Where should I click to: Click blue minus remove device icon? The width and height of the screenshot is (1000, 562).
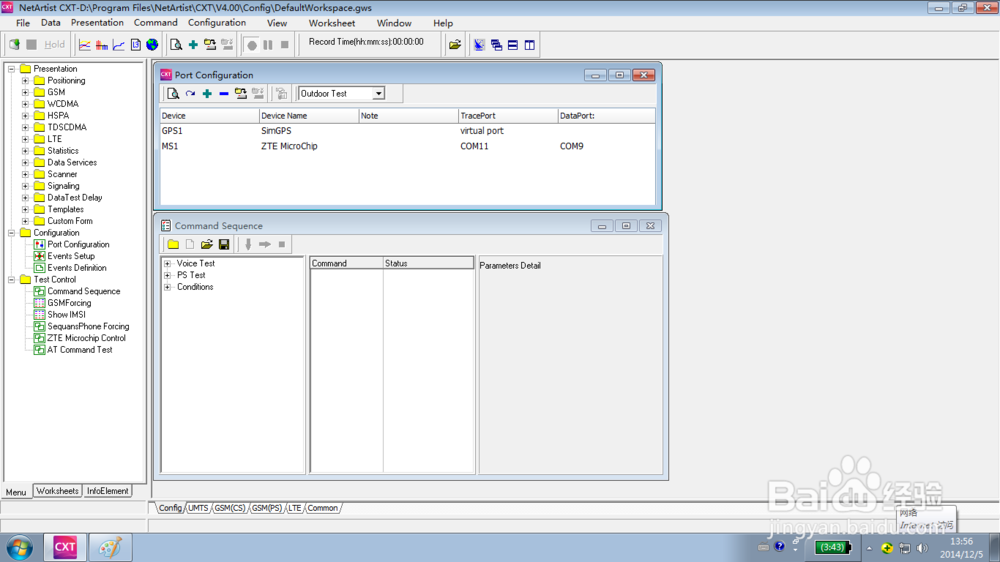click(x=224, y=94)
